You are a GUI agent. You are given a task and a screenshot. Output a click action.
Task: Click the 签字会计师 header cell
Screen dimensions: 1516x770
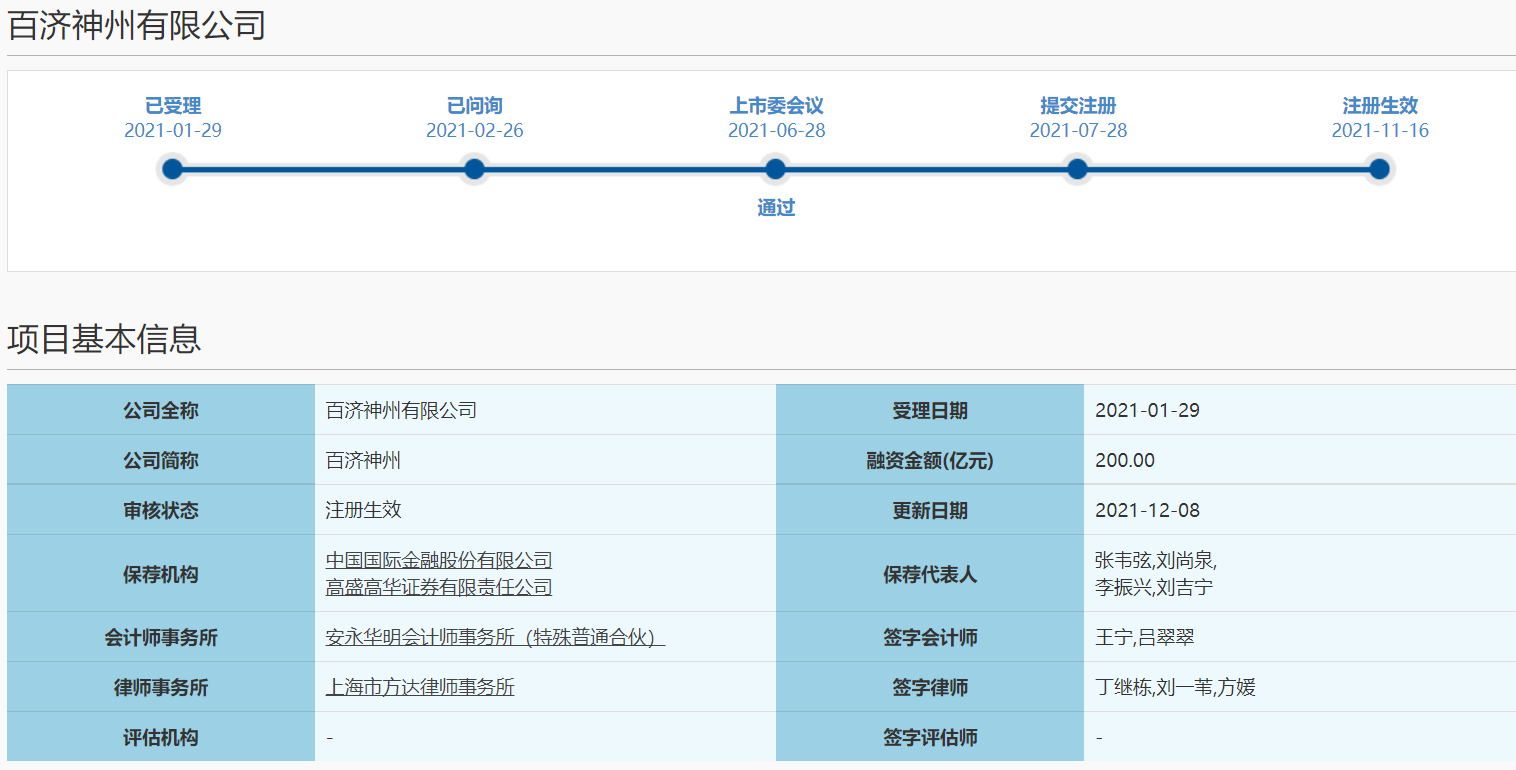(930, 637)
